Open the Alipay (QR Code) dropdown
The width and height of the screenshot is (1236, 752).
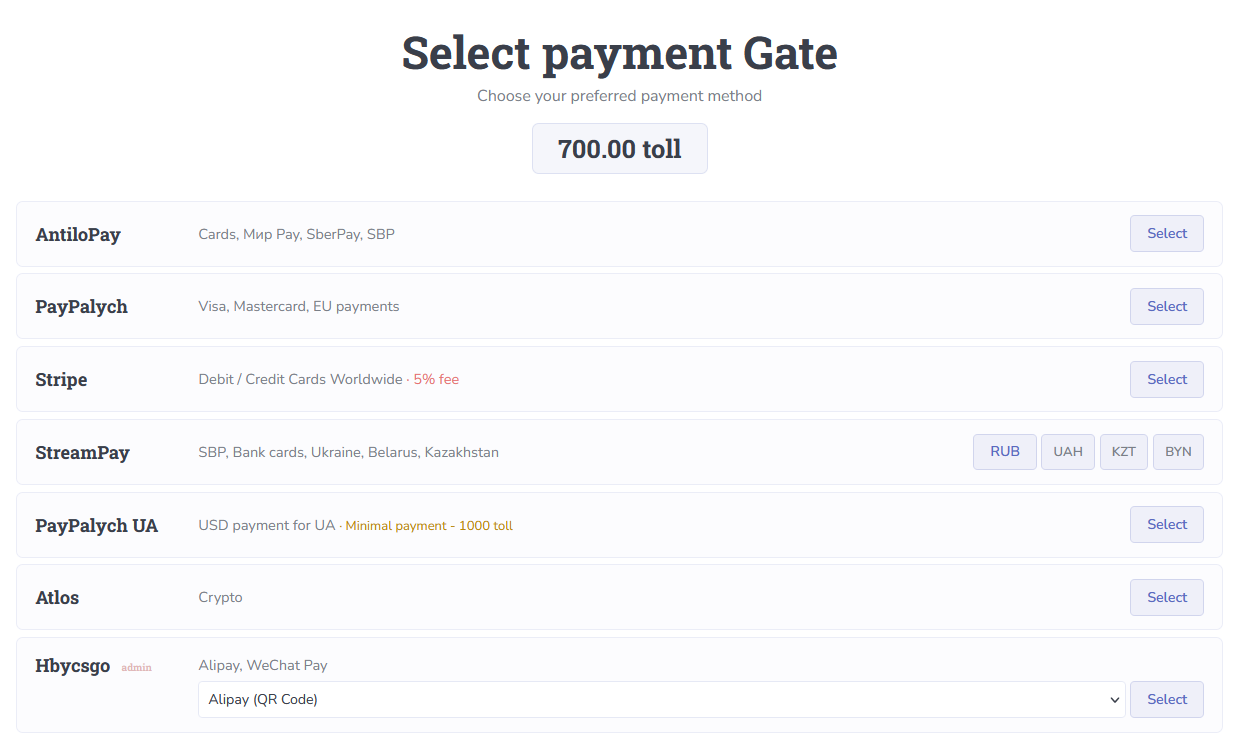(661, 700)
